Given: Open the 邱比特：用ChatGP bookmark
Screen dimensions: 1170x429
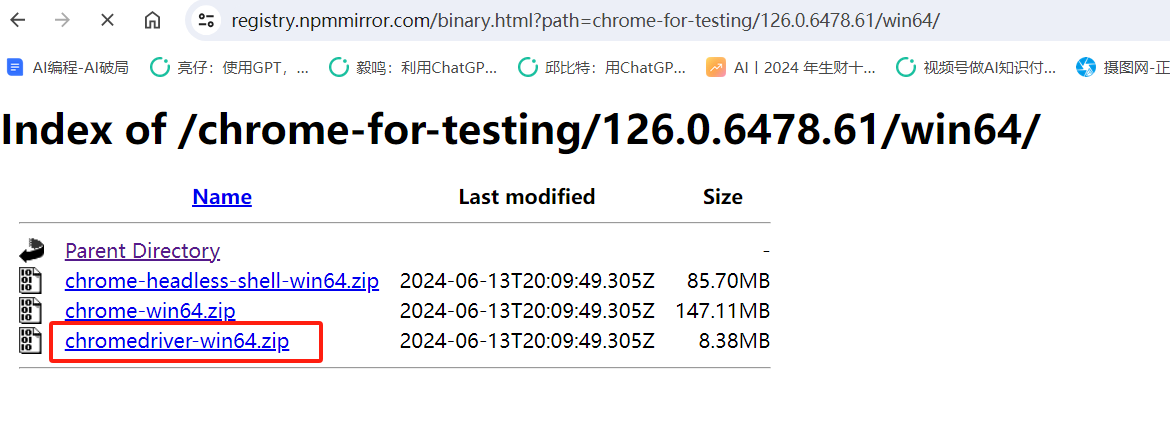Looking at the screenshot, I should pyautogui.click(x=601, y=68).
